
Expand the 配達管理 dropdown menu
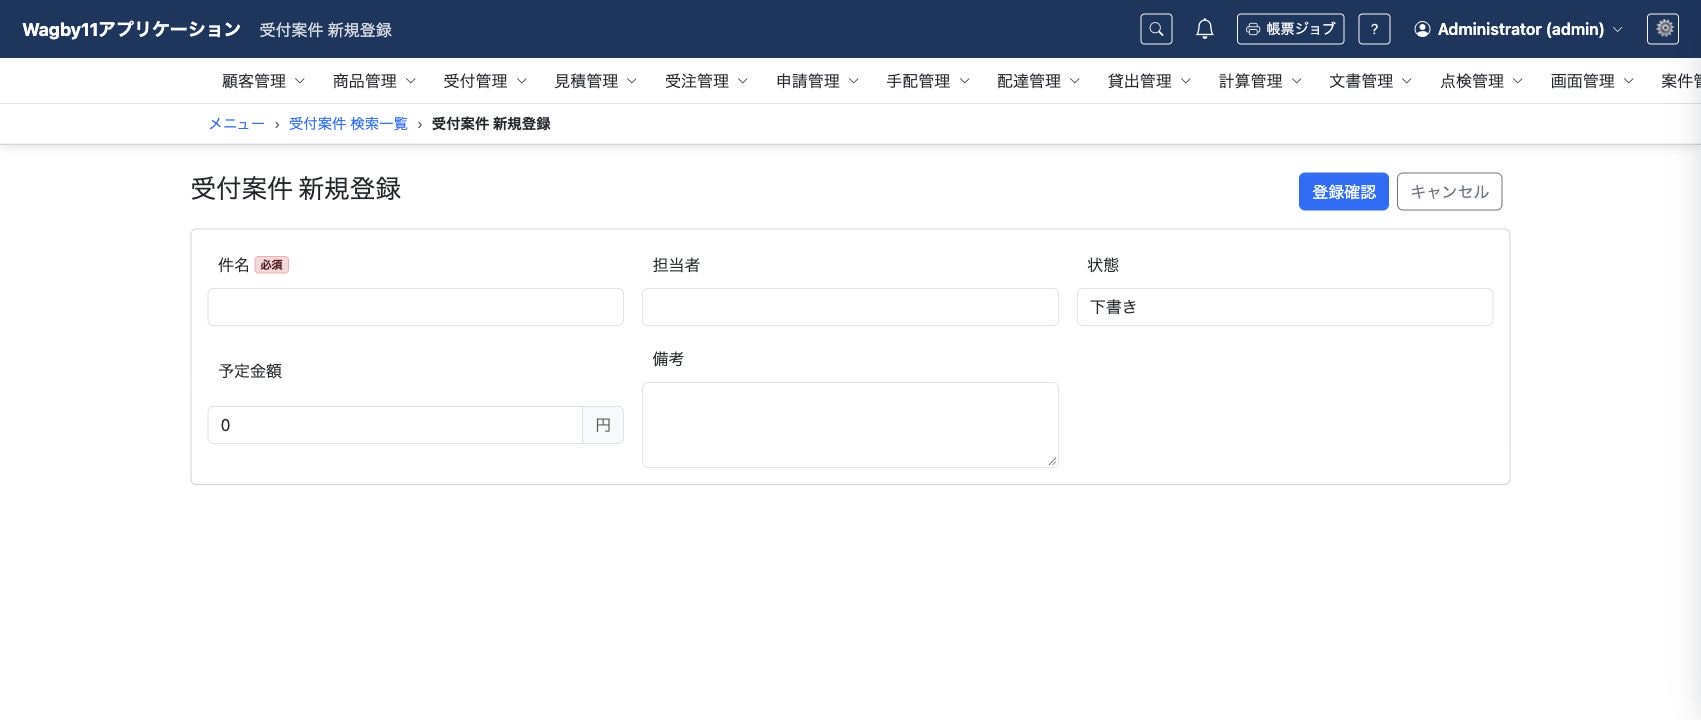click(x=1039, y=81)
